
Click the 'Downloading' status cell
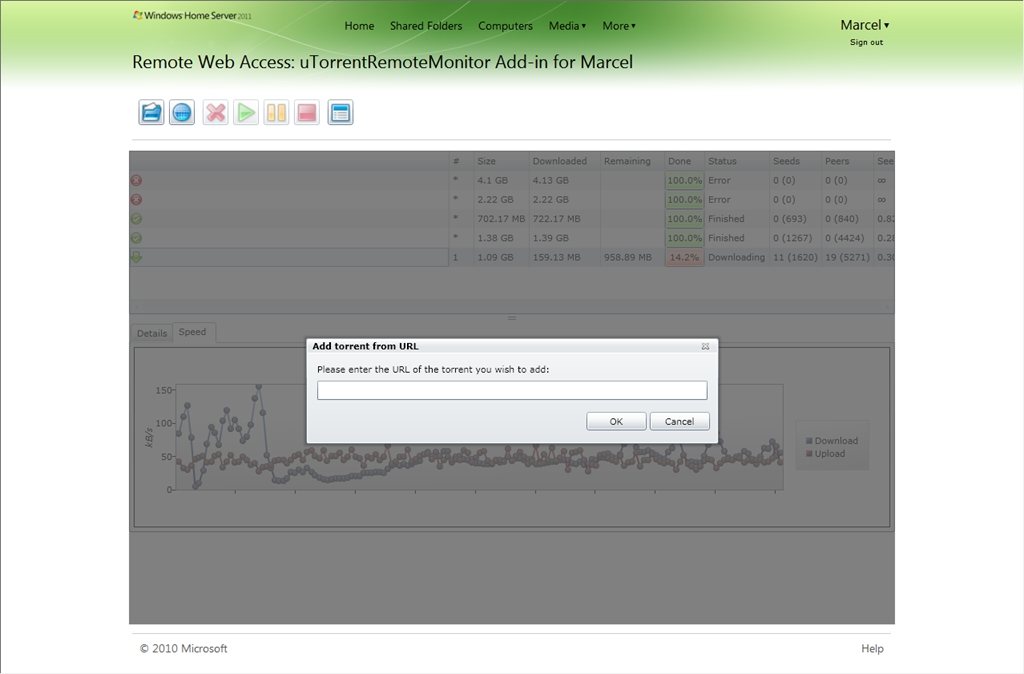point(737,257)
